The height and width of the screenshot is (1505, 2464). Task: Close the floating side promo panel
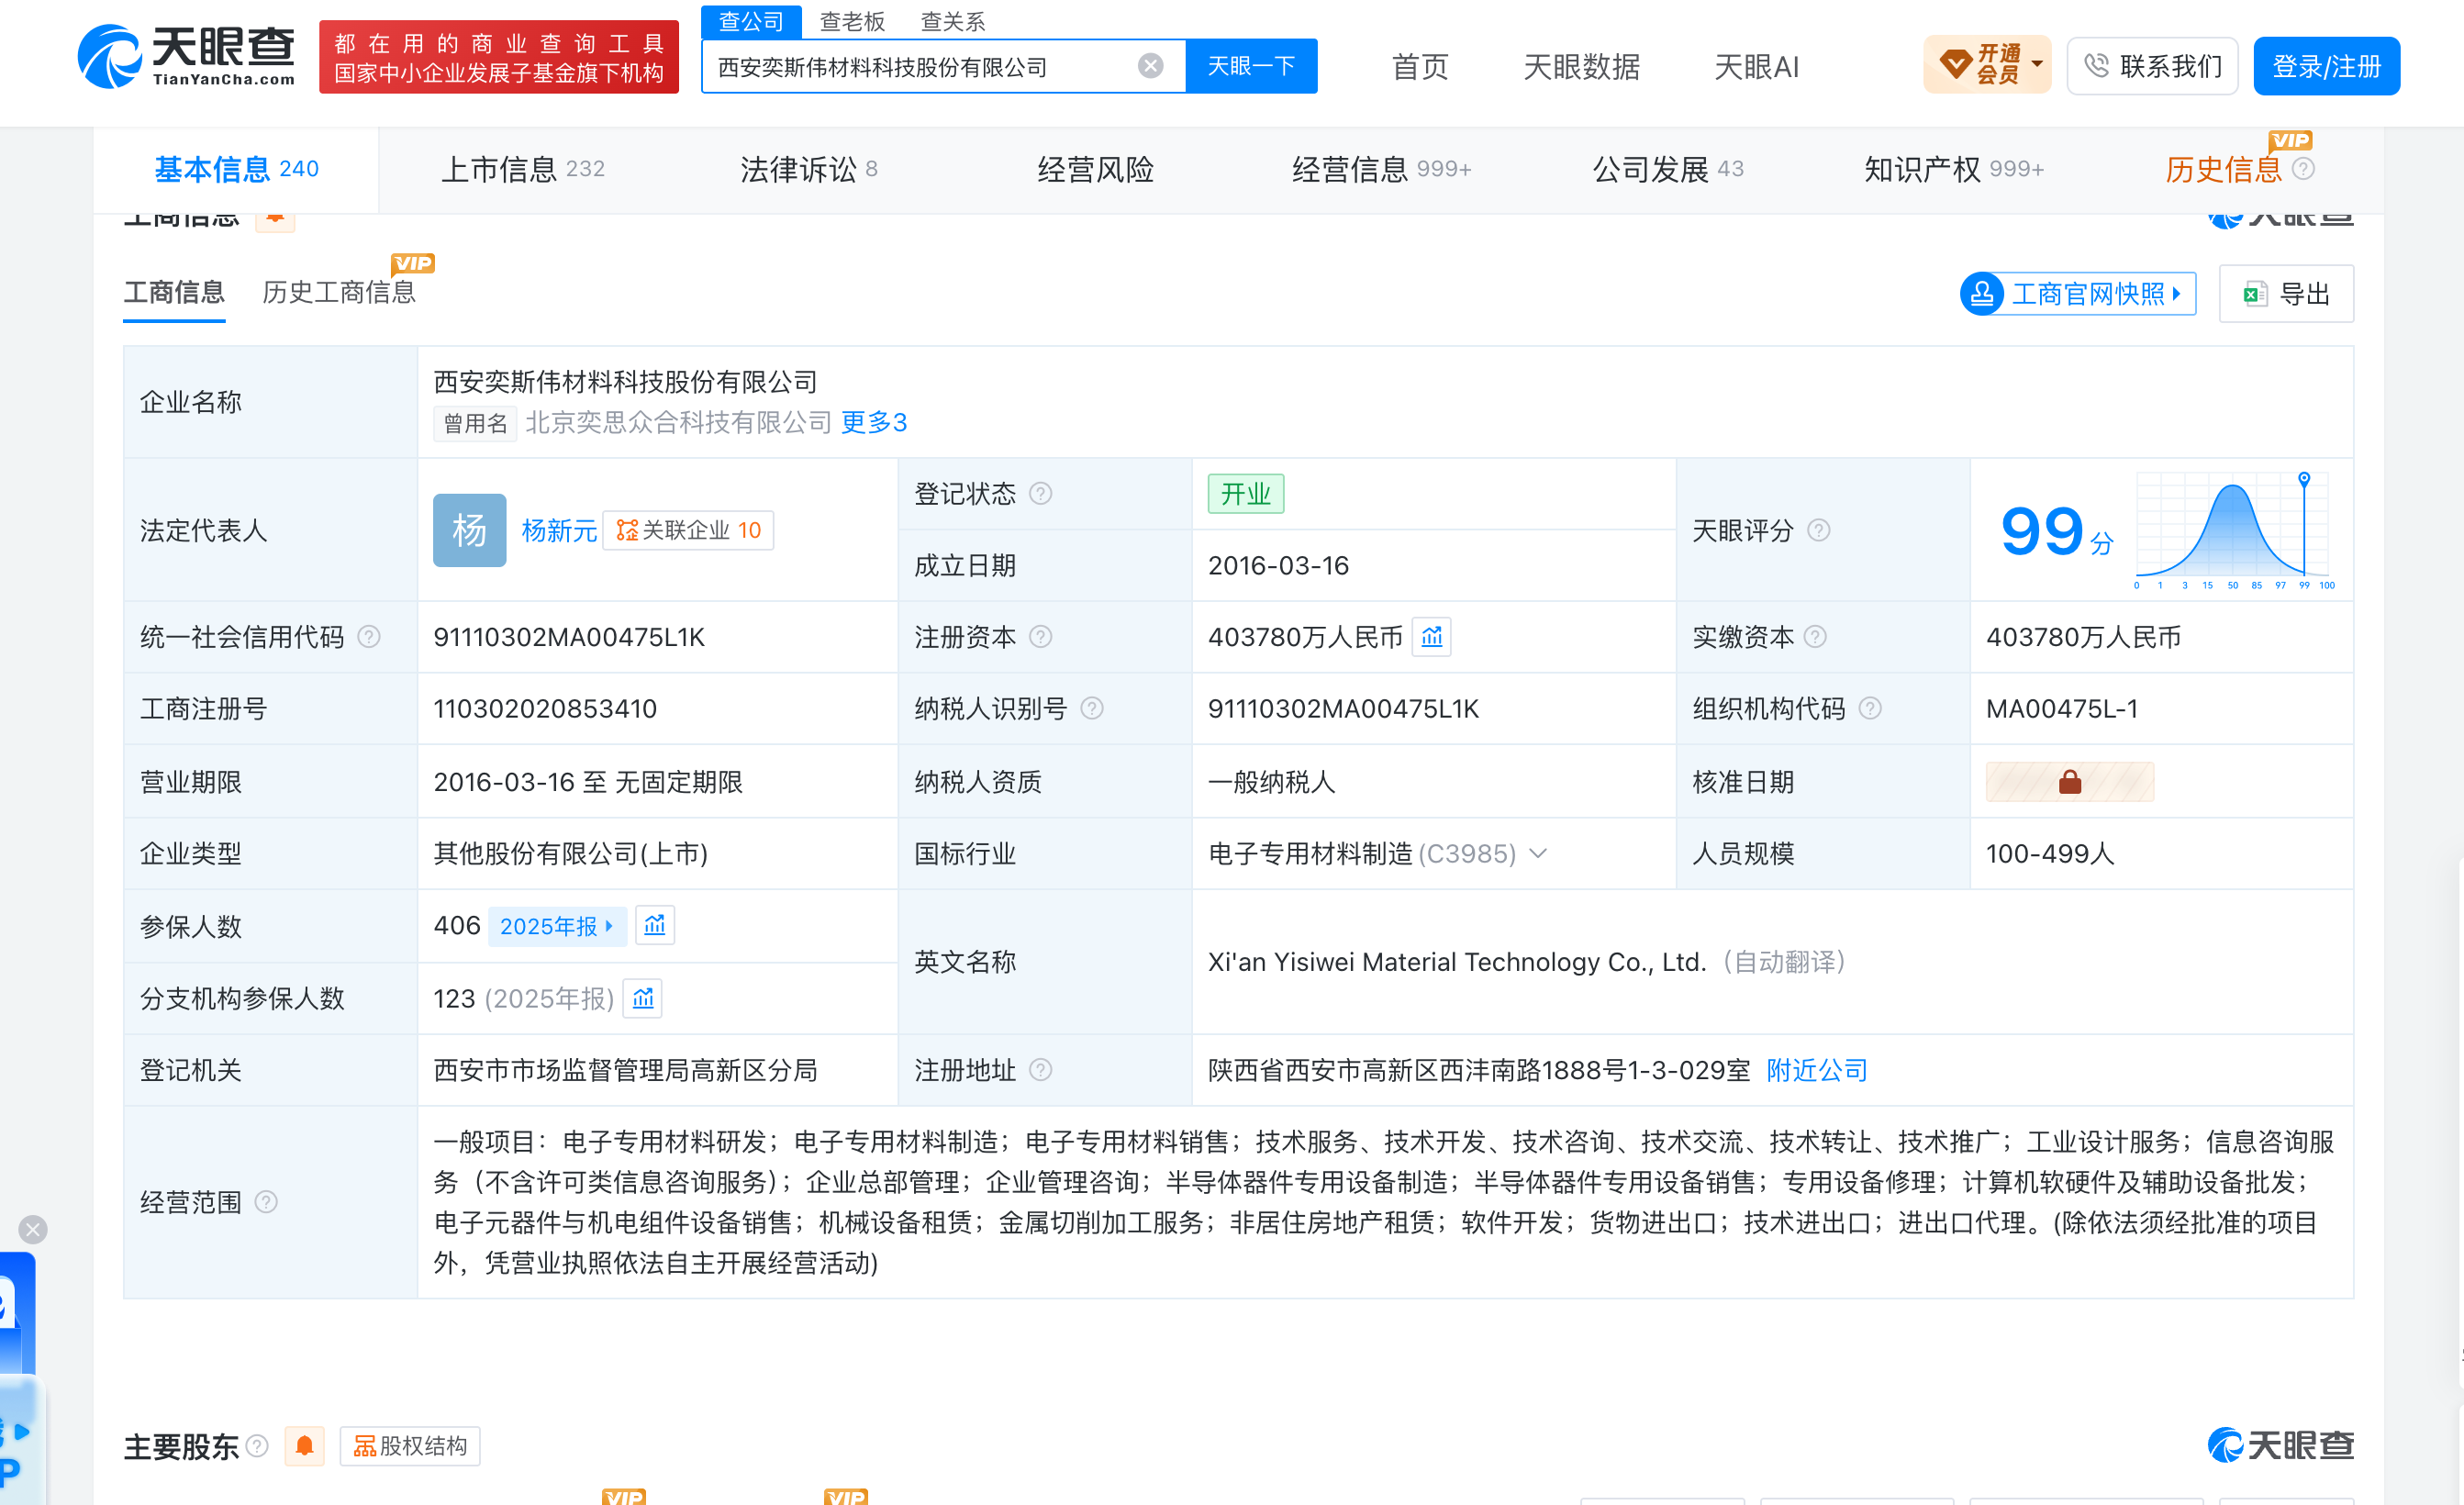(33, 1229)
